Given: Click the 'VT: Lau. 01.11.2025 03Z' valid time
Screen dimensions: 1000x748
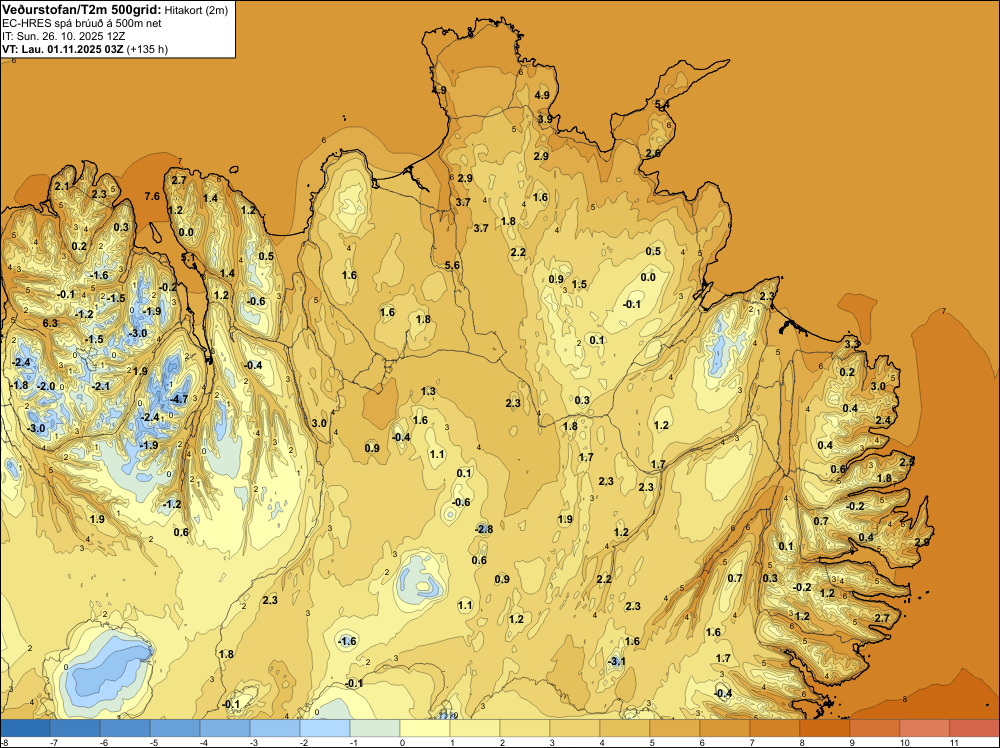Looking at the screenshot, I should coord(63,49).
